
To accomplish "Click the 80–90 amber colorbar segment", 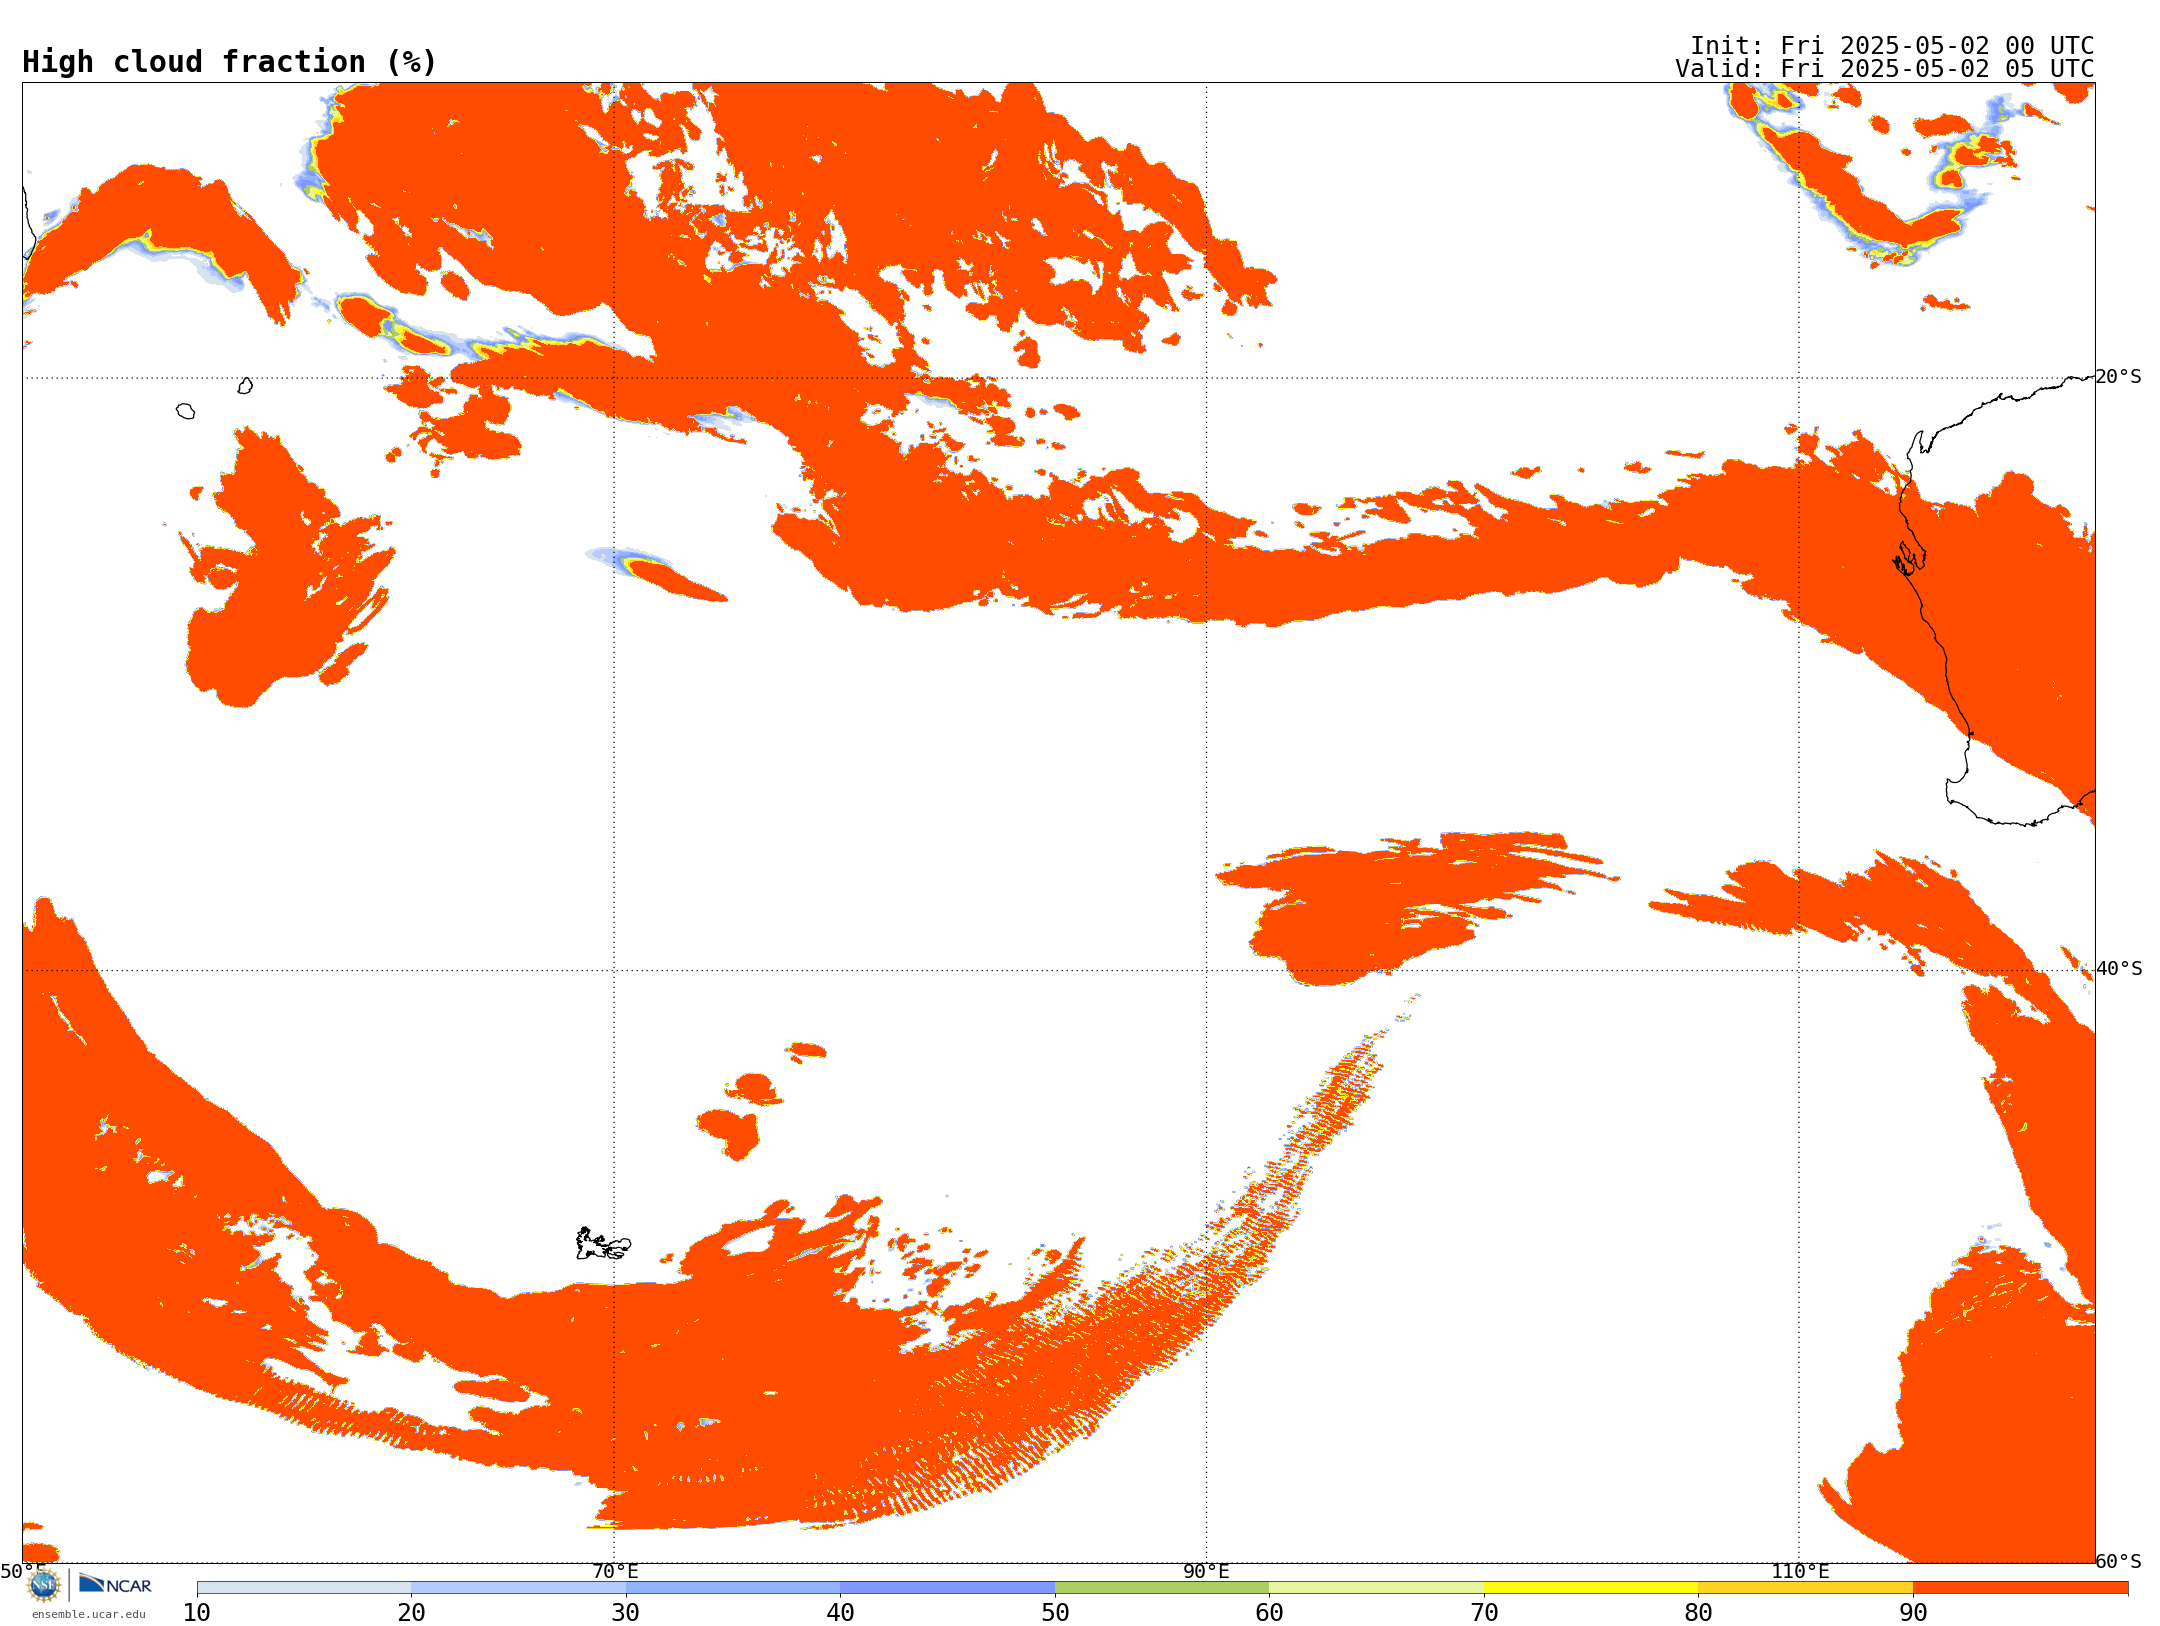I will pos(1805,1588).
